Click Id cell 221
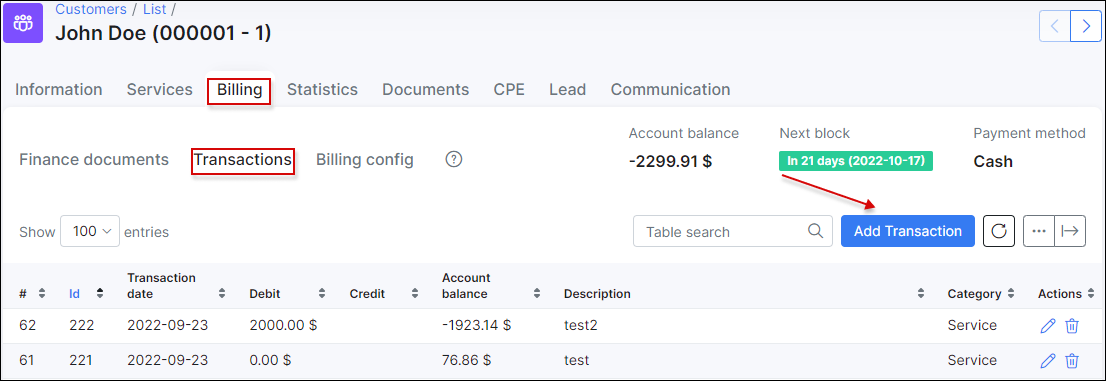 (x=81, y=361)
